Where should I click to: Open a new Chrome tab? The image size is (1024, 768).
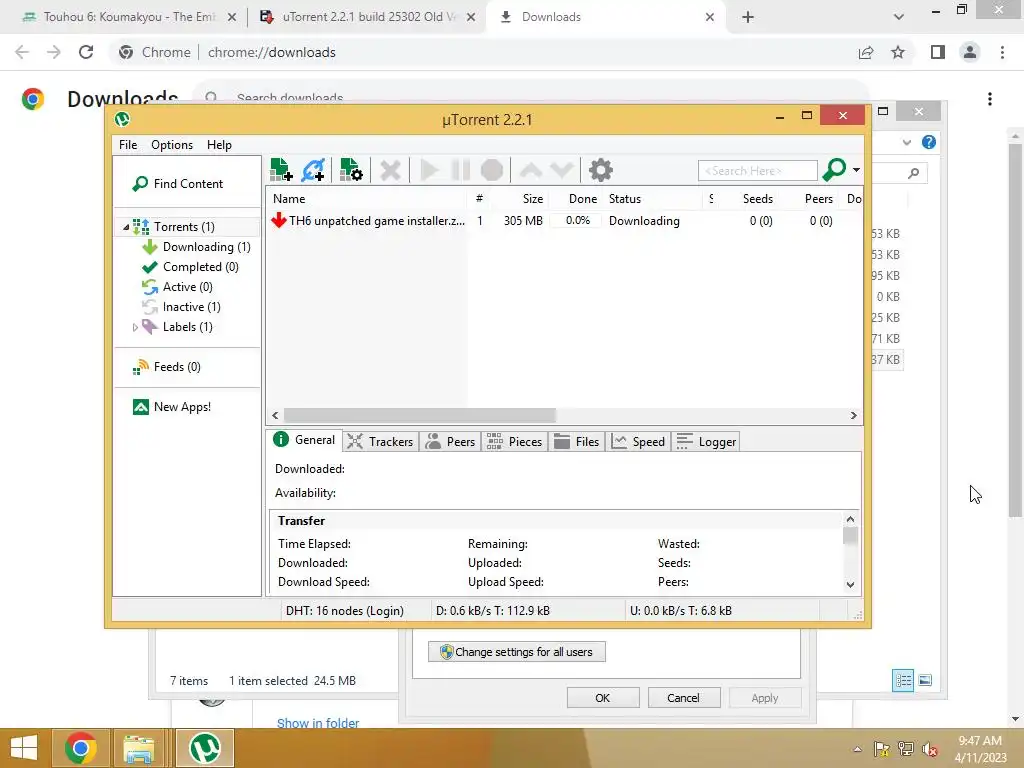[x=748, y=18]
